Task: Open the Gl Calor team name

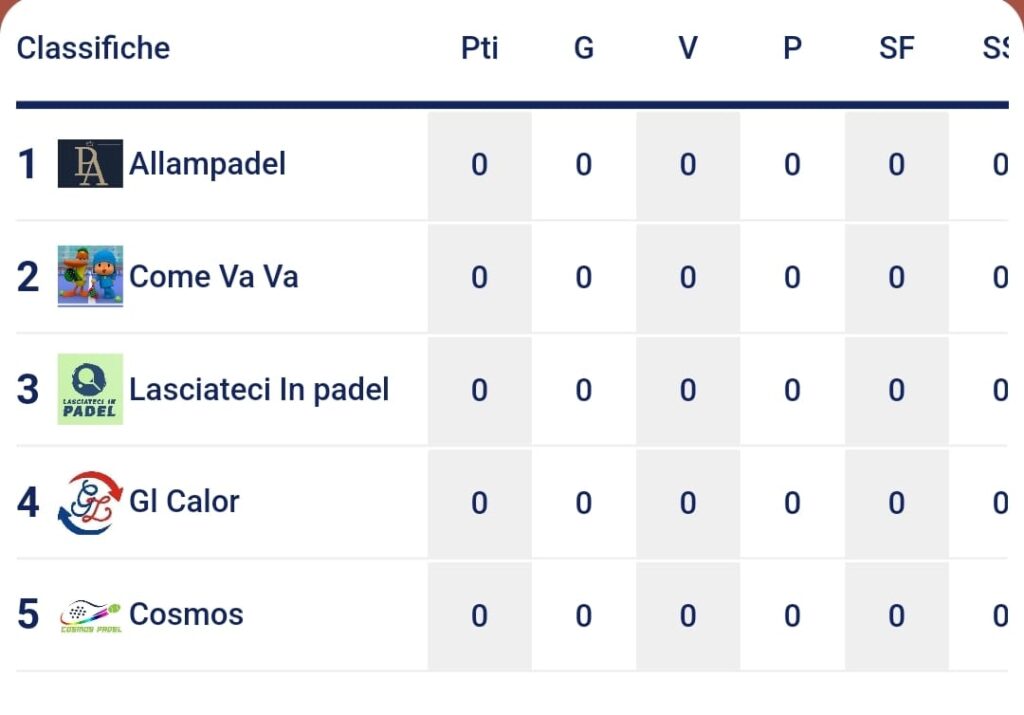Action: (184, 501)
